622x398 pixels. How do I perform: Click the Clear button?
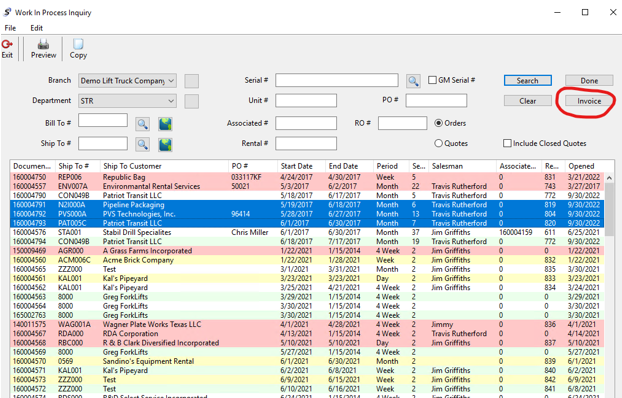point(528,101)
